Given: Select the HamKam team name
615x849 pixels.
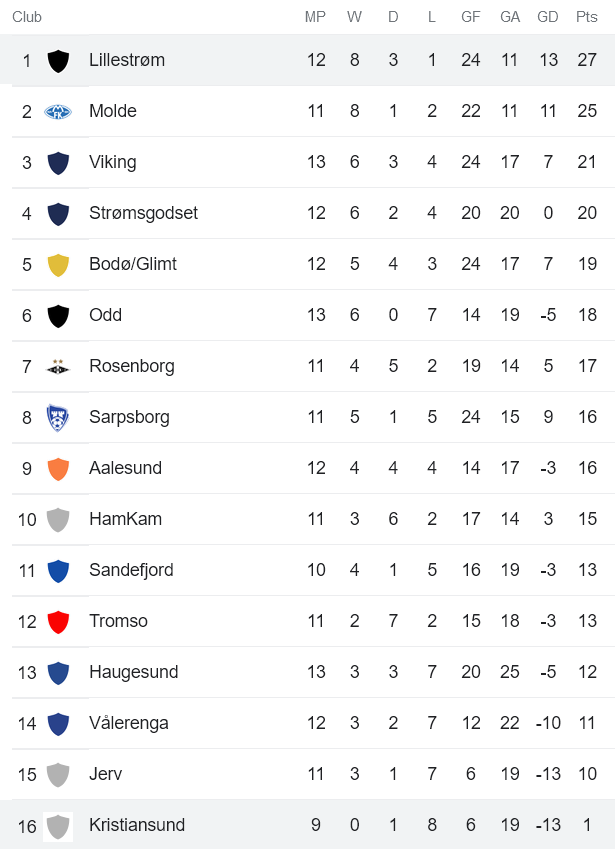Looking at the screenshot, I should point(125,519).
